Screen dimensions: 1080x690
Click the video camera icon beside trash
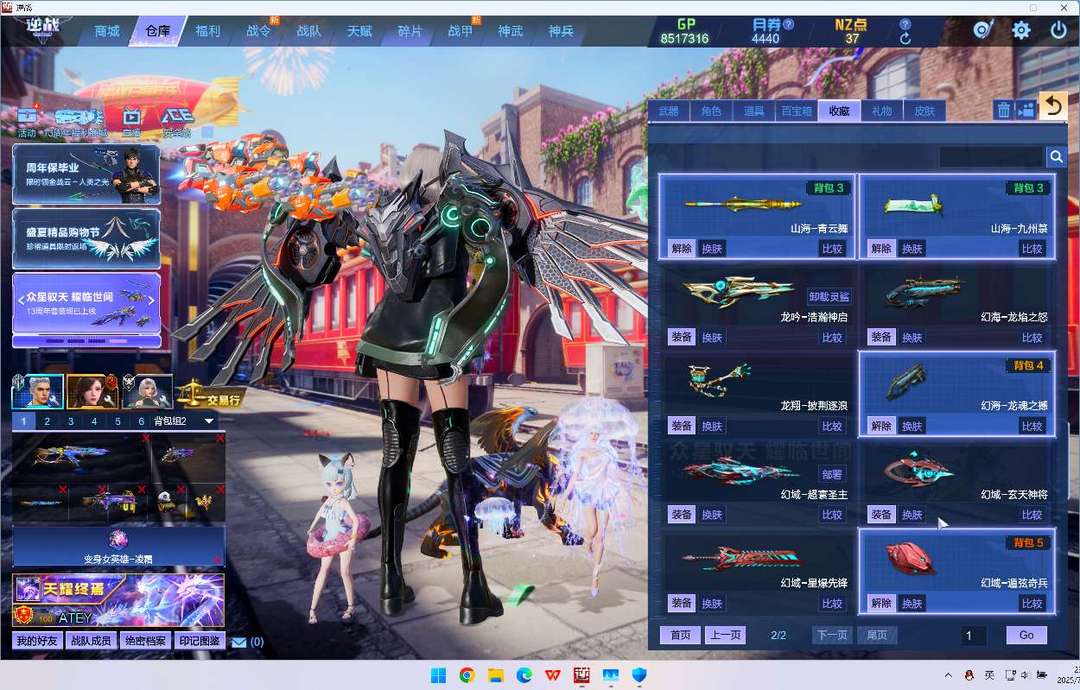1026,109
